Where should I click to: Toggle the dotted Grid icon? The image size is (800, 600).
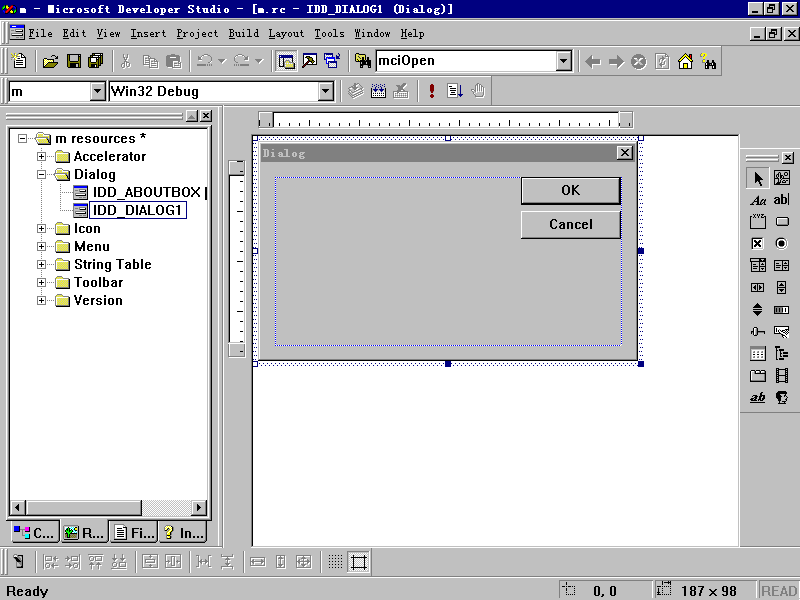coord(335,562)
